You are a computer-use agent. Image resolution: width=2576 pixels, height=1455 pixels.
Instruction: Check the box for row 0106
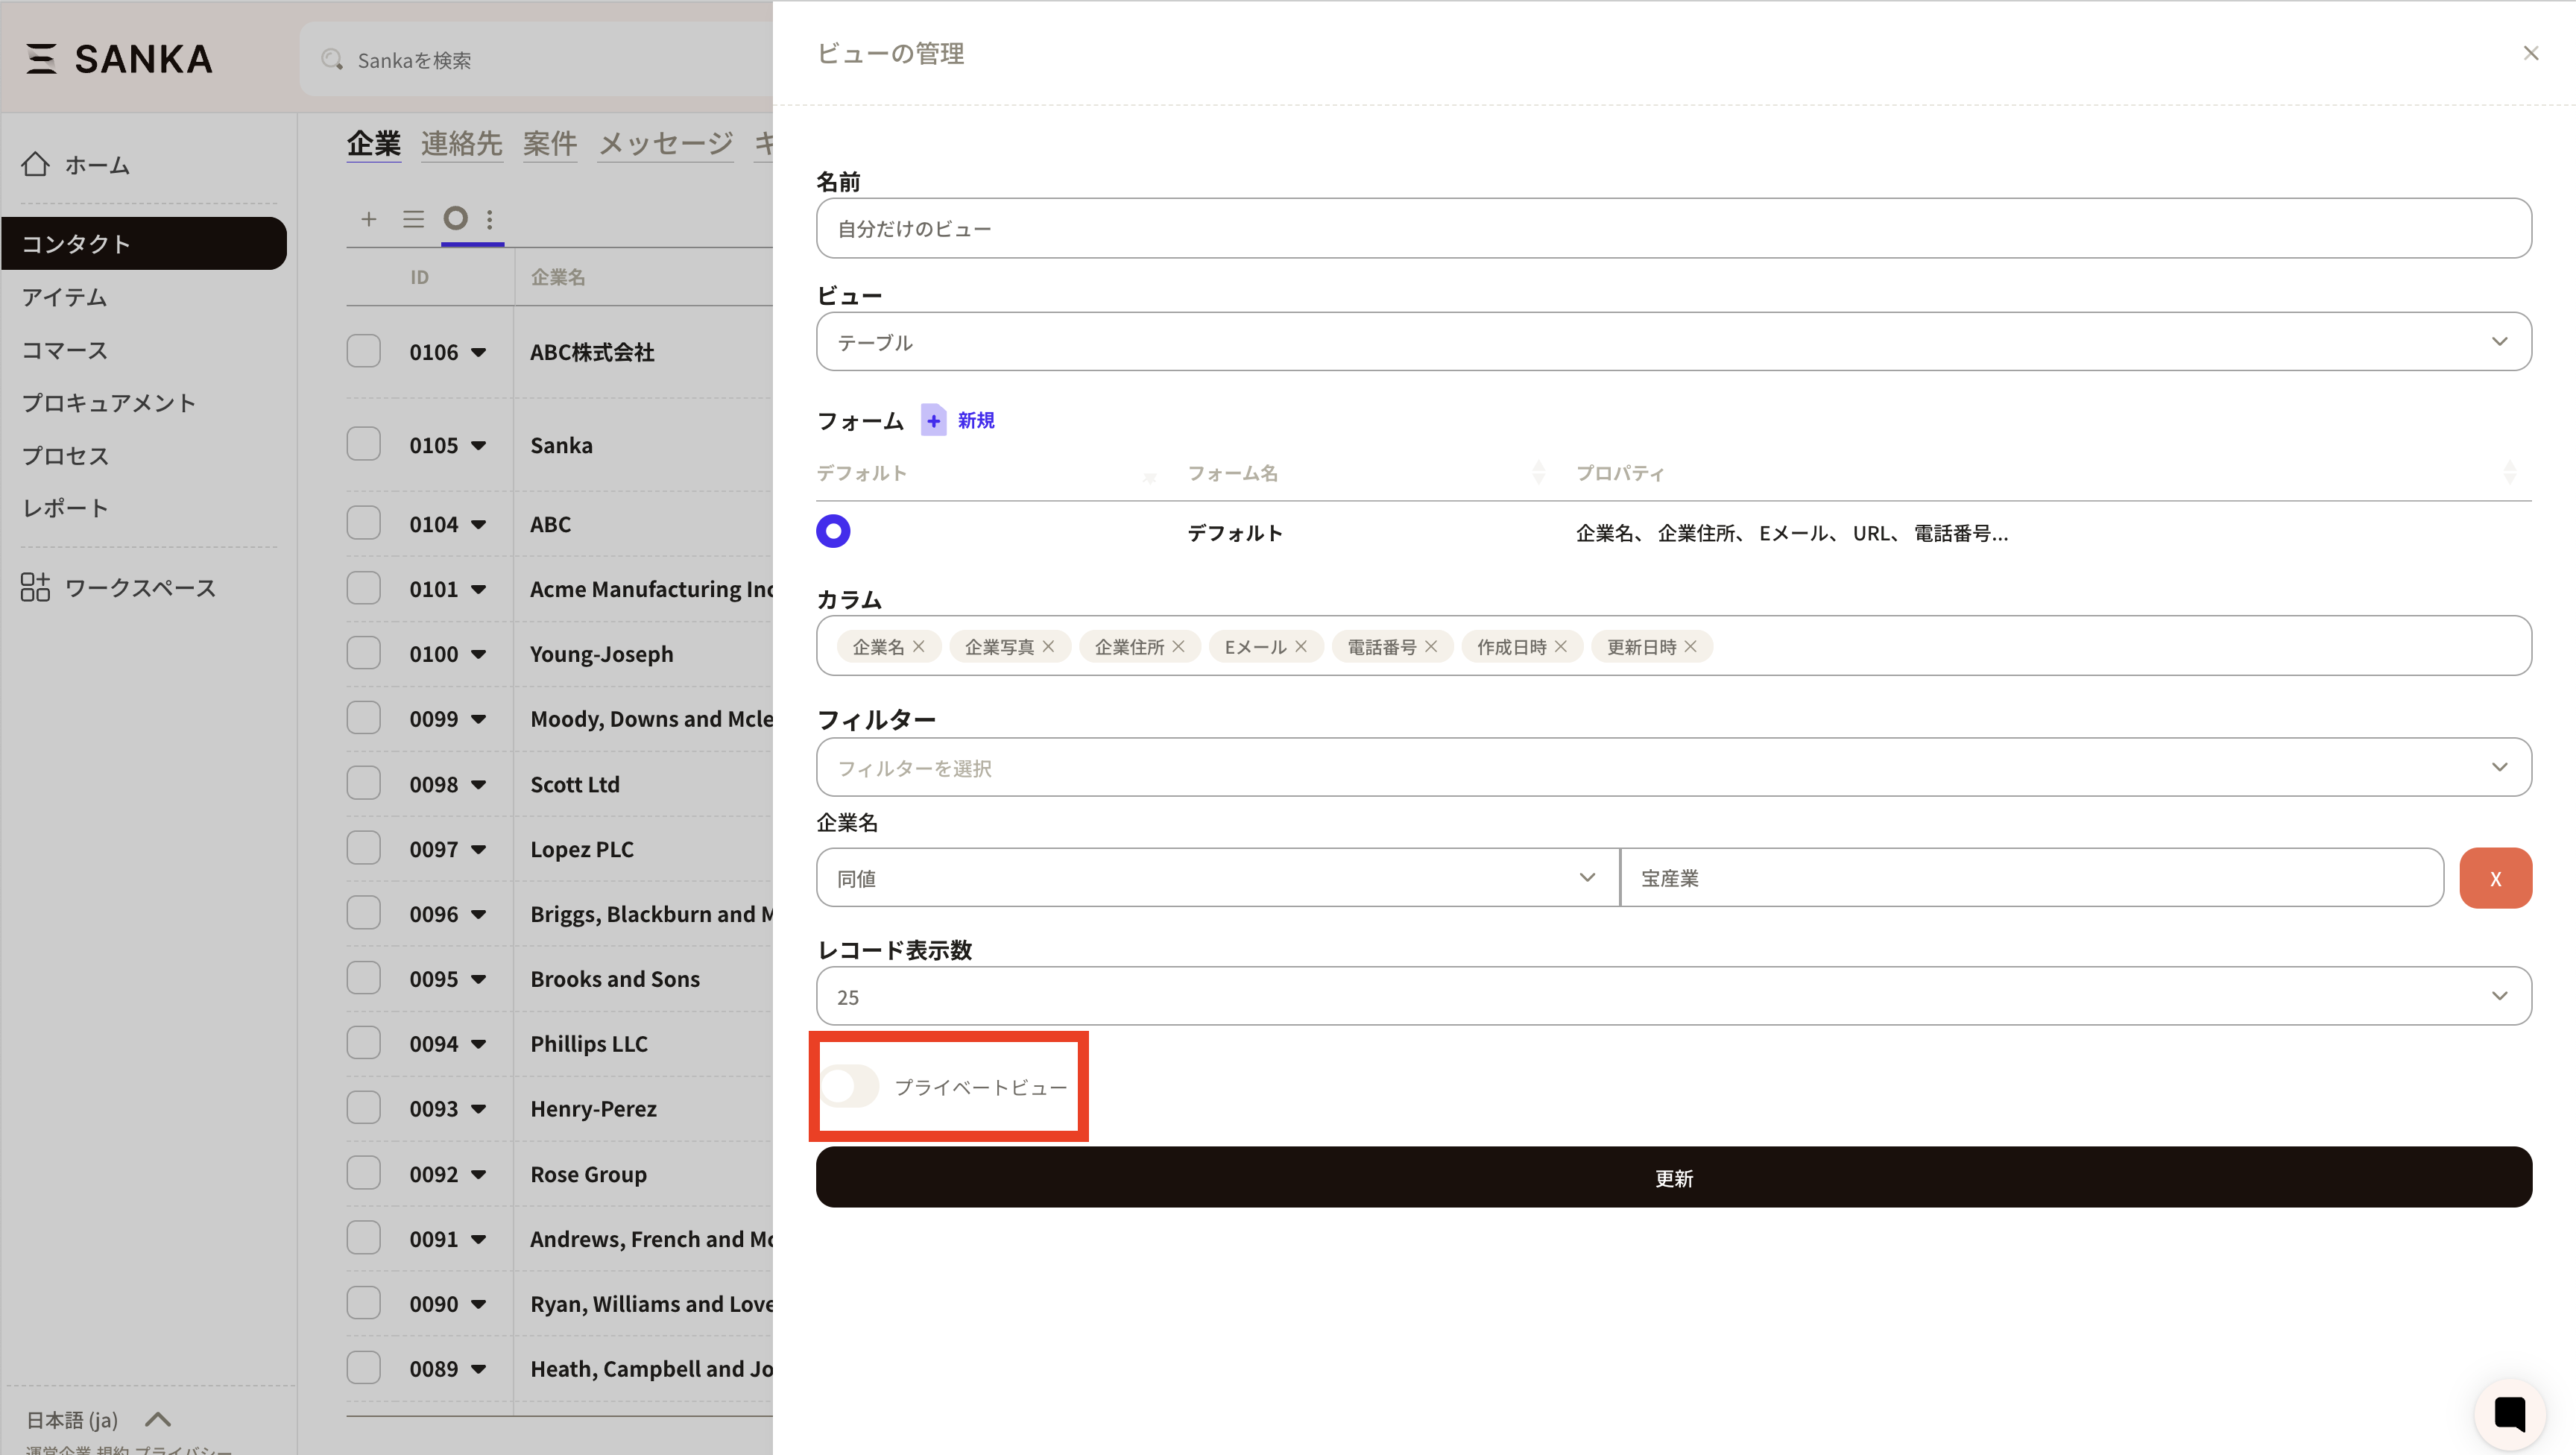coord(363,351)
